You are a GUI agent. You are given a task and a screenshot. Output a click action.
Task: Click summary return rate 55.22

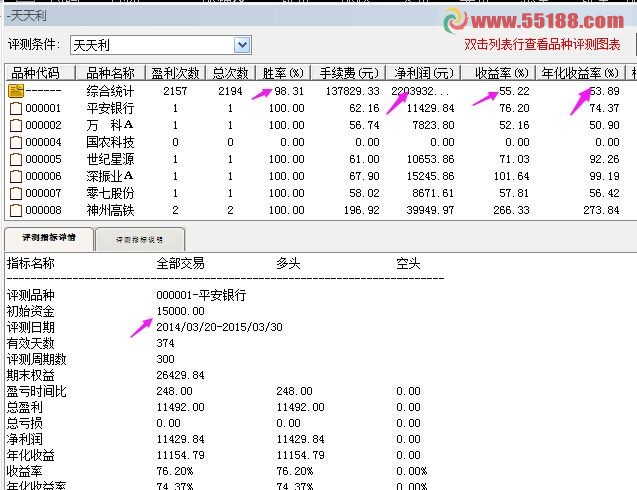(514, 91)
